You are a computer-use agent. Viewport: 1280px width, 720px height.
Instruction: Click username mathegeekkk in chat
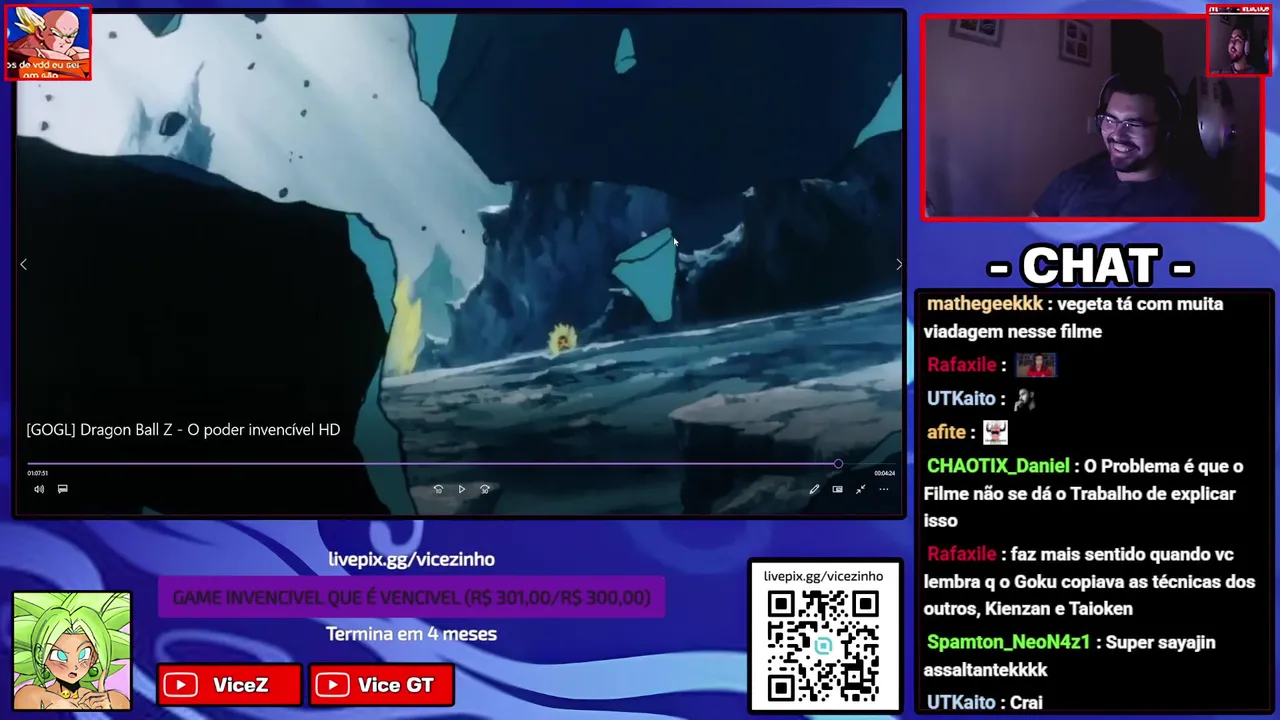pyautogui.click(x=985, y=304)
